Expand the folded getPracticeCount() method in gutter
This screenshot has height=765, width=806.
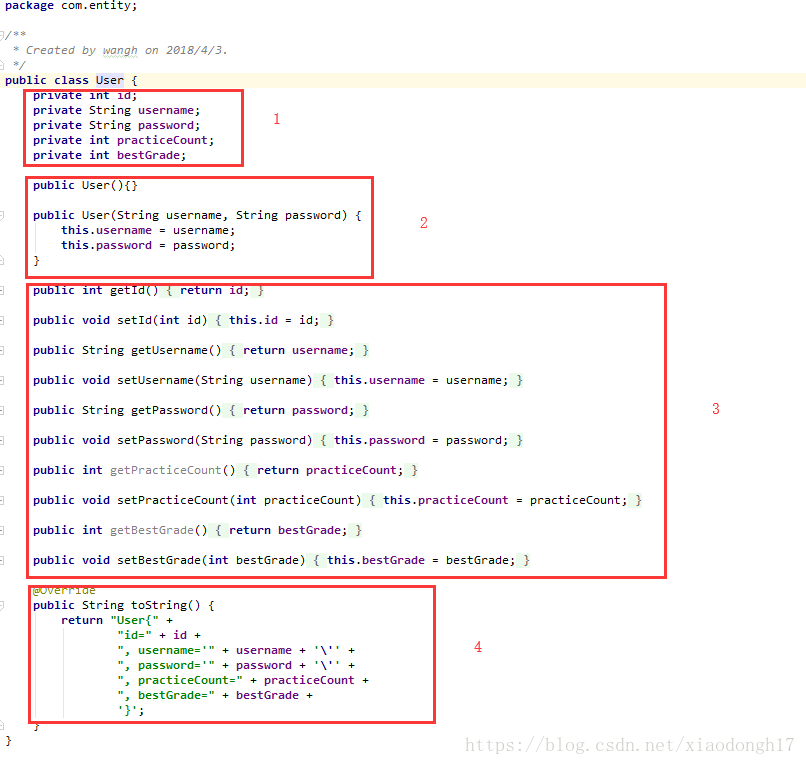coord(2,470)
